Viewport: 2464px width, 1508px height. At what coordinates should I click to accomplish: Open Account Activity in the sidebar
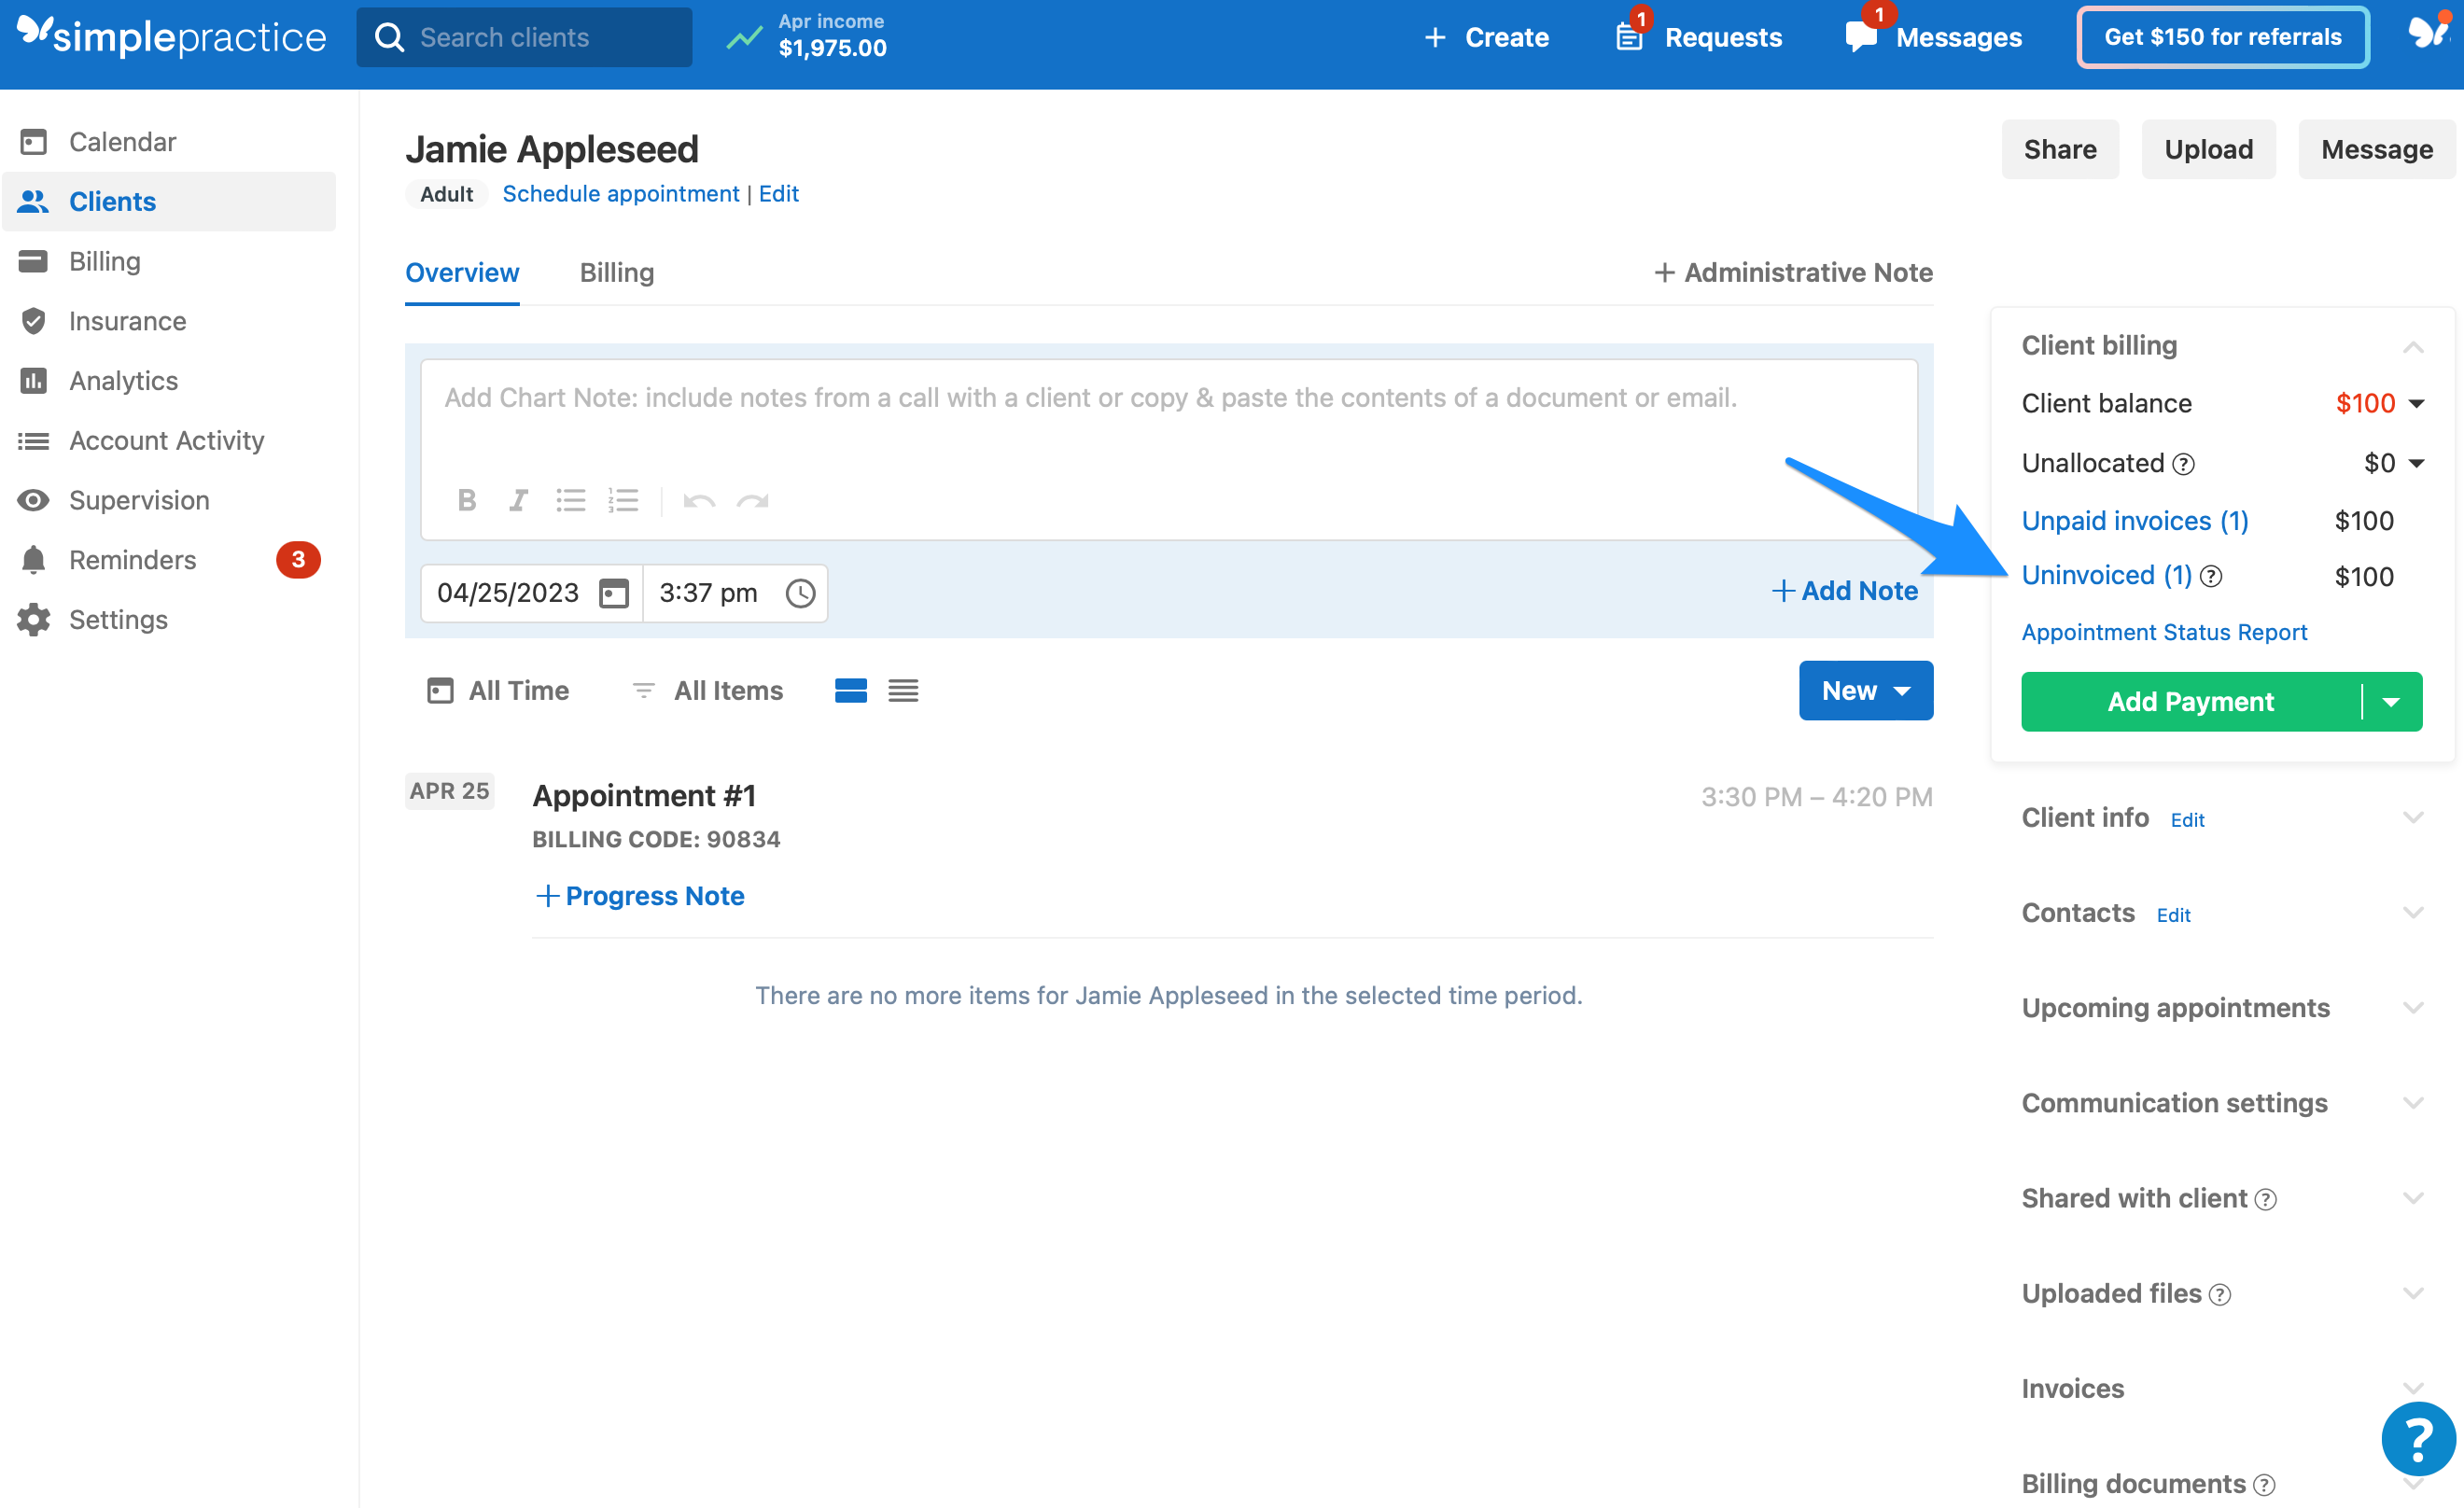(x=170, y=440)
